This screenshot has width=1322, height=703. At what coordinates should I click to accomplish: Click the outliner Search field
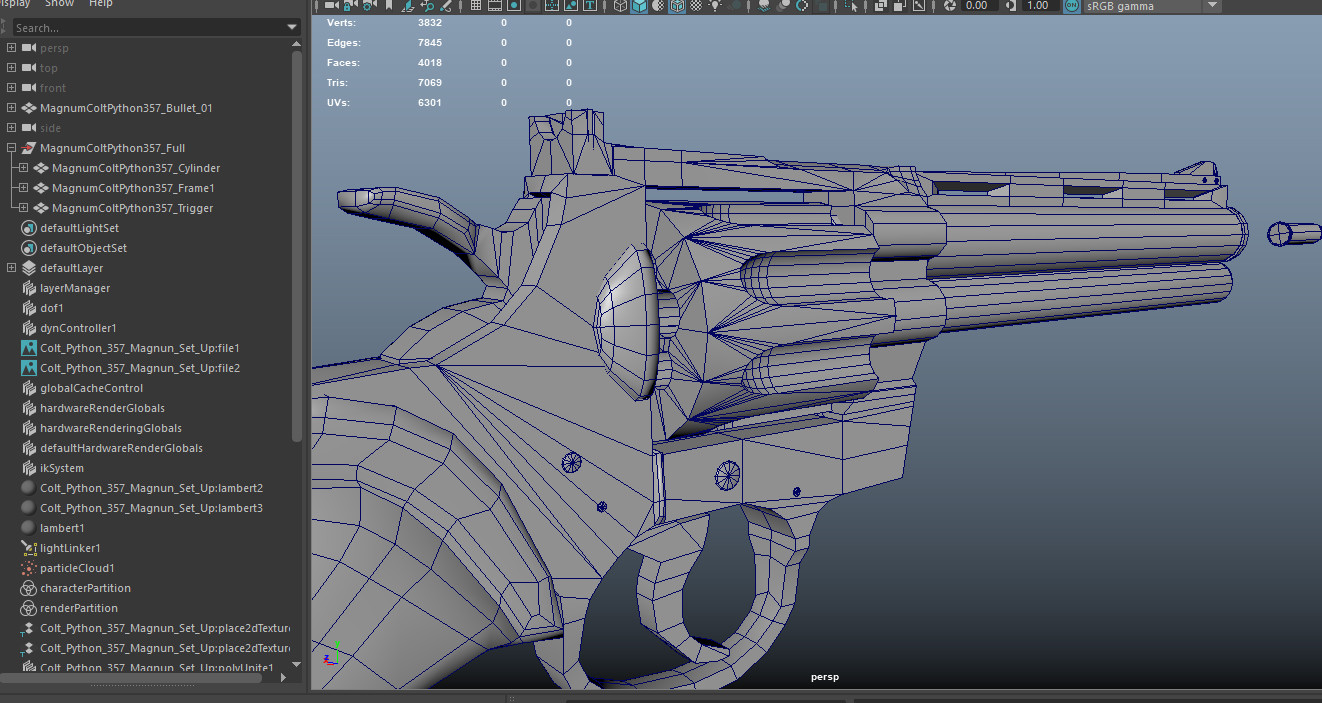(x=150, y=27)
